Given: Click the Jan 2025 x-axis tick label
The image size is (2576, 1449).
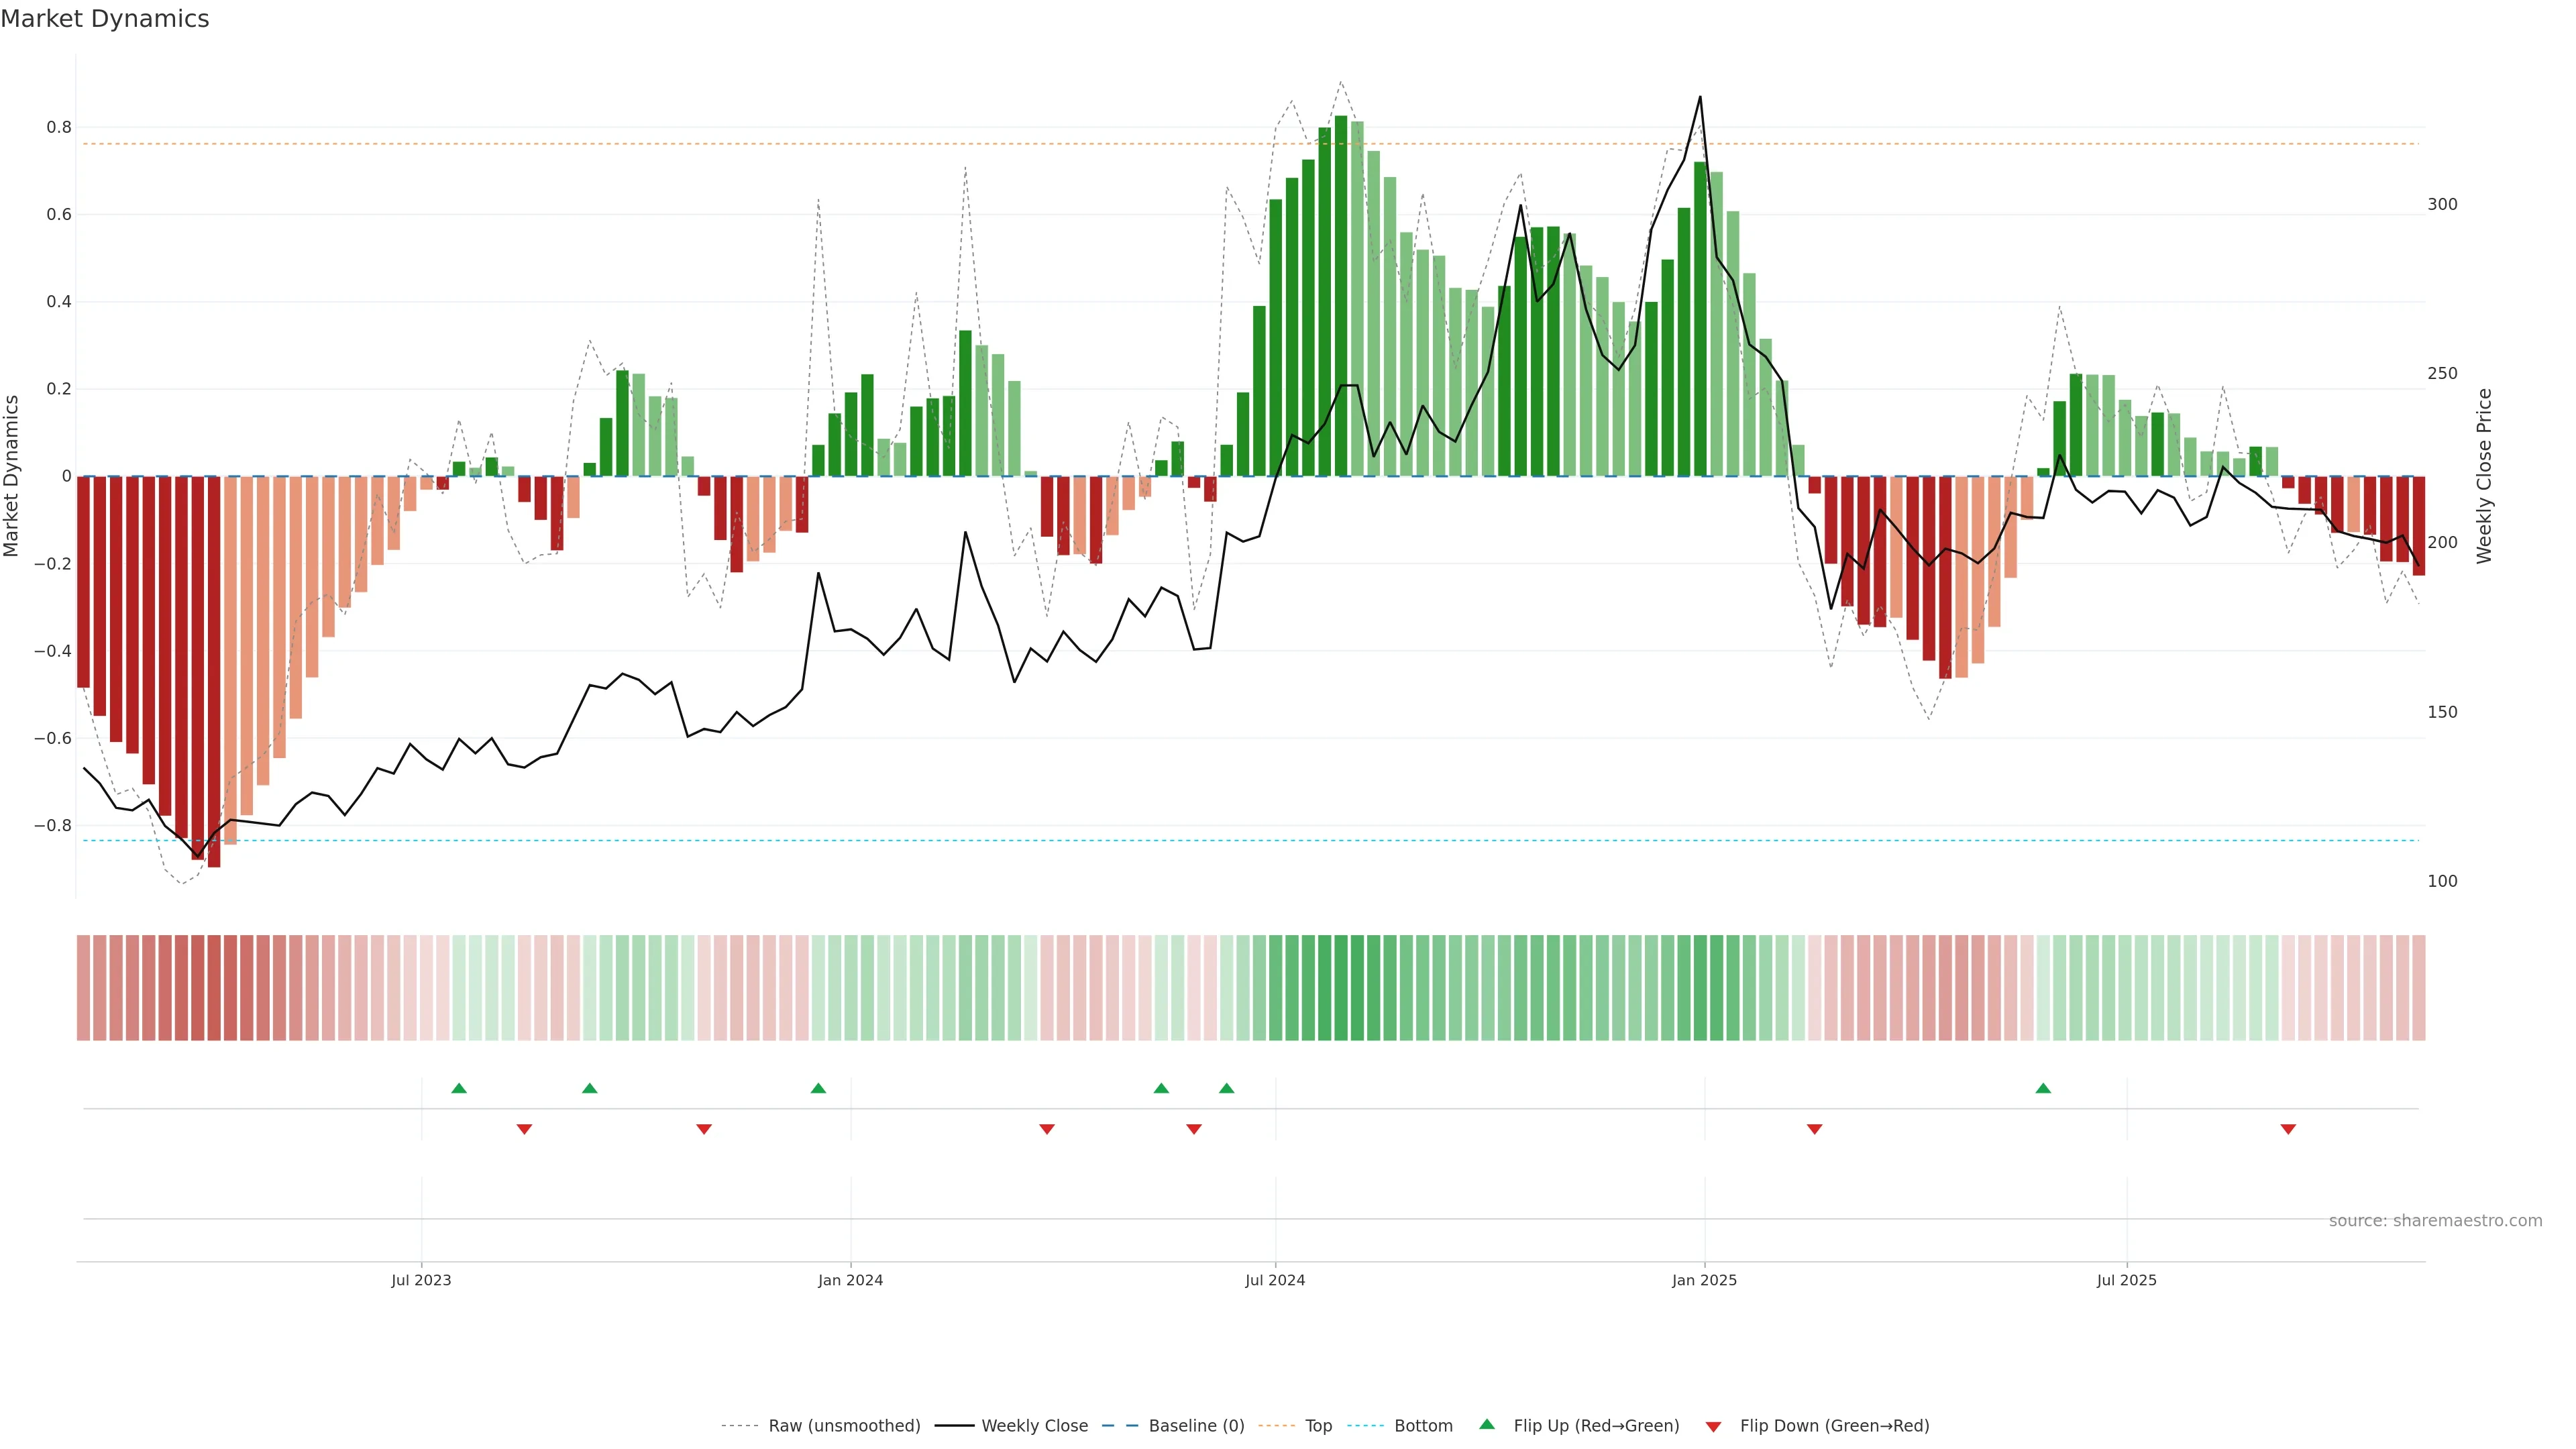Looking at the screenshot, I should coord(1704,1280).
